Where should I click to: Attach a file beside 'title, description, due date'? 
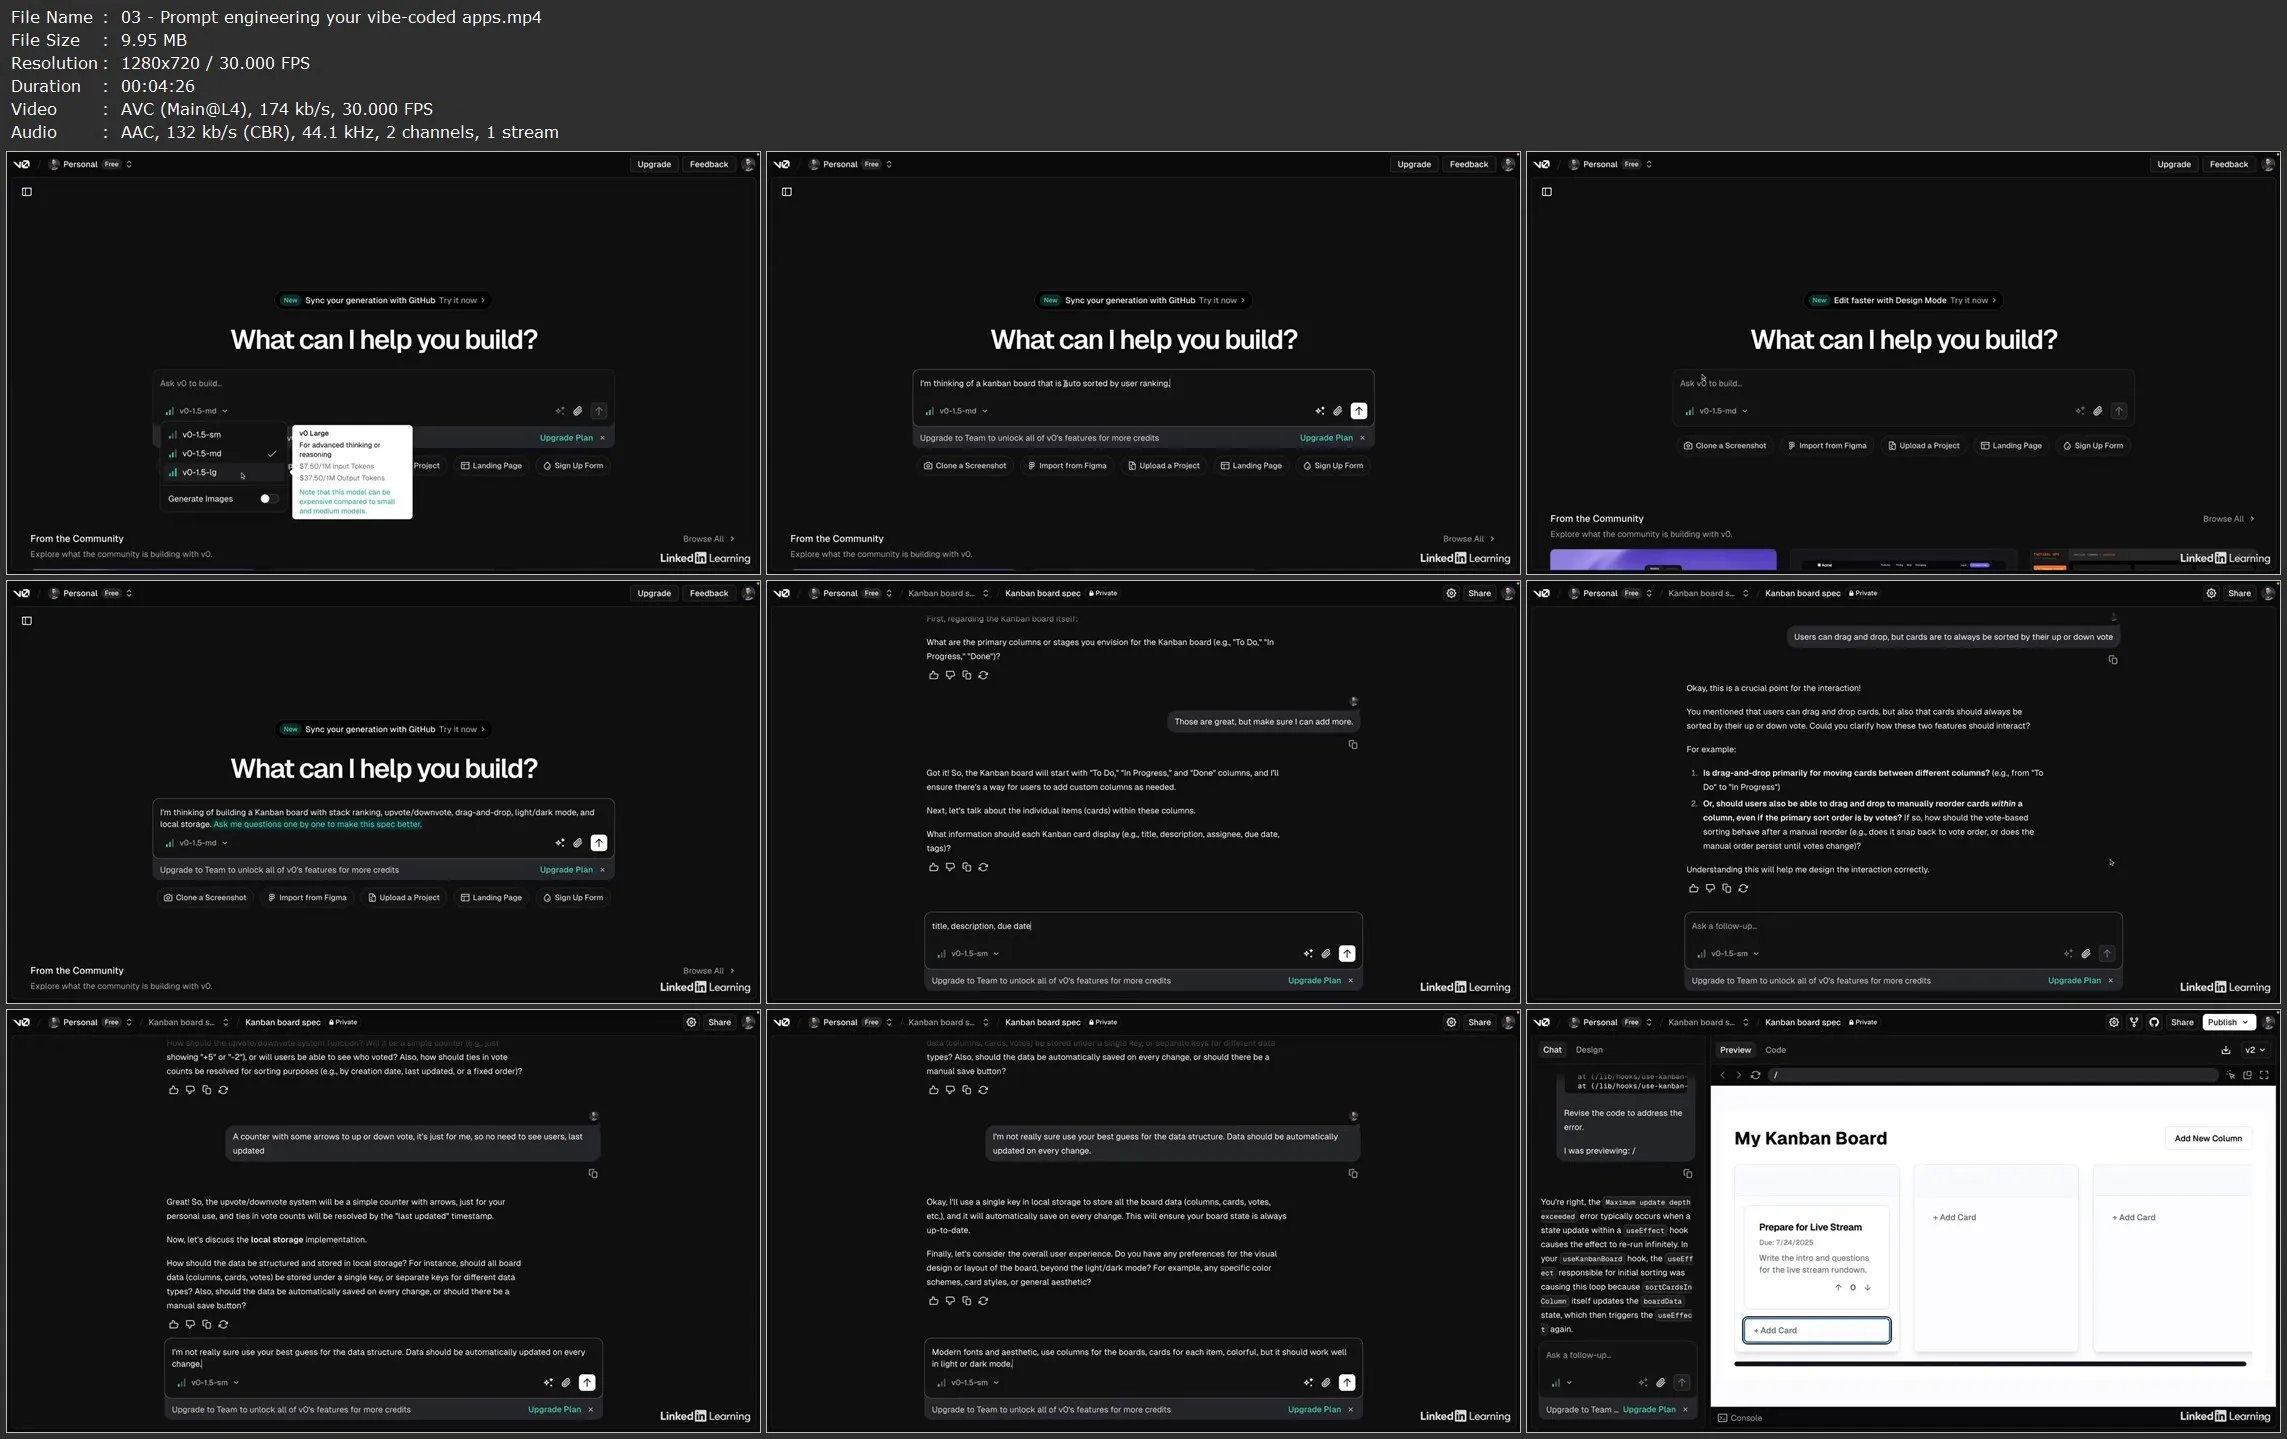click(1326, 954)
